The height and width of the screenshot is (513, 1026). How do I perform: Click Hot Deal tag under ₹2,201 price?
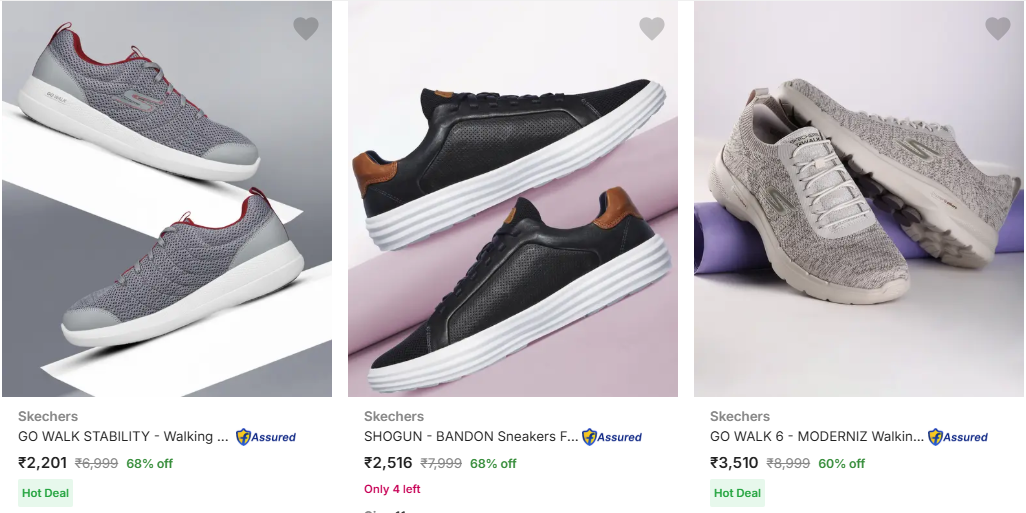coord(46,493)
